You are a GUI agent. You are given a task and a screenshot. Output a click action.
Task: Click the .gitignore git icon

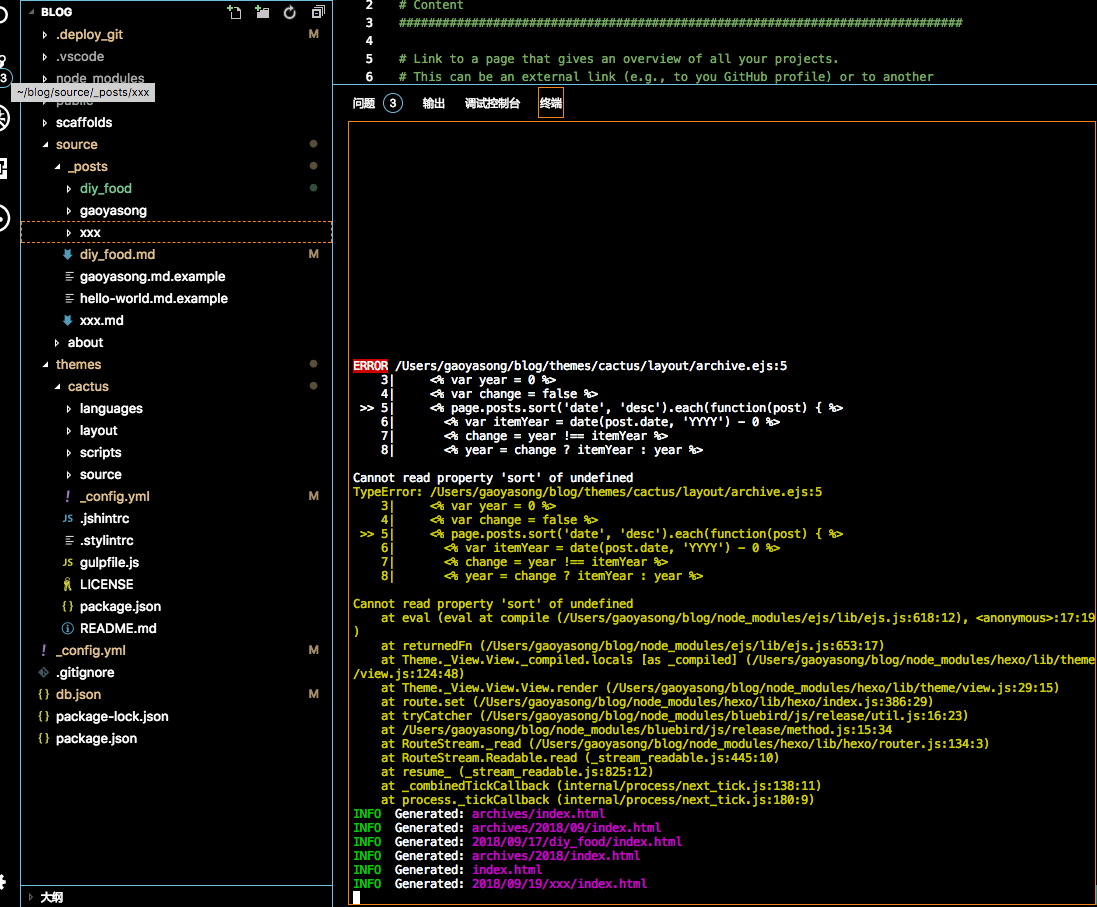tap(44, 673)
